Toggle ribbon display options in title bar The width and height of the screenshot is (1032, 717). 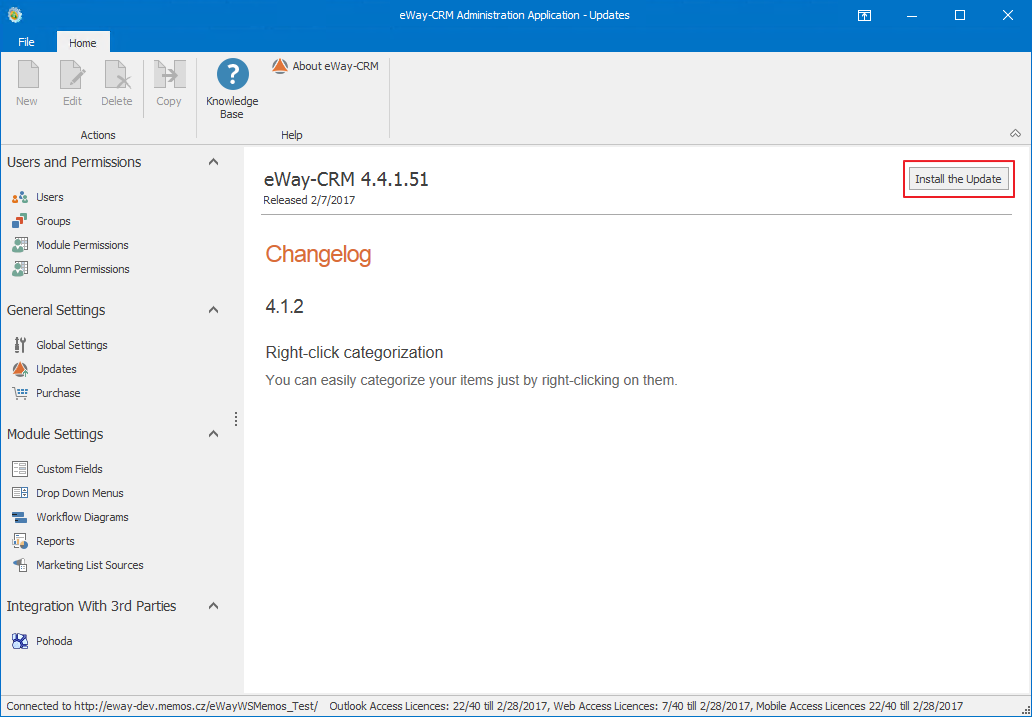(865, 15)
